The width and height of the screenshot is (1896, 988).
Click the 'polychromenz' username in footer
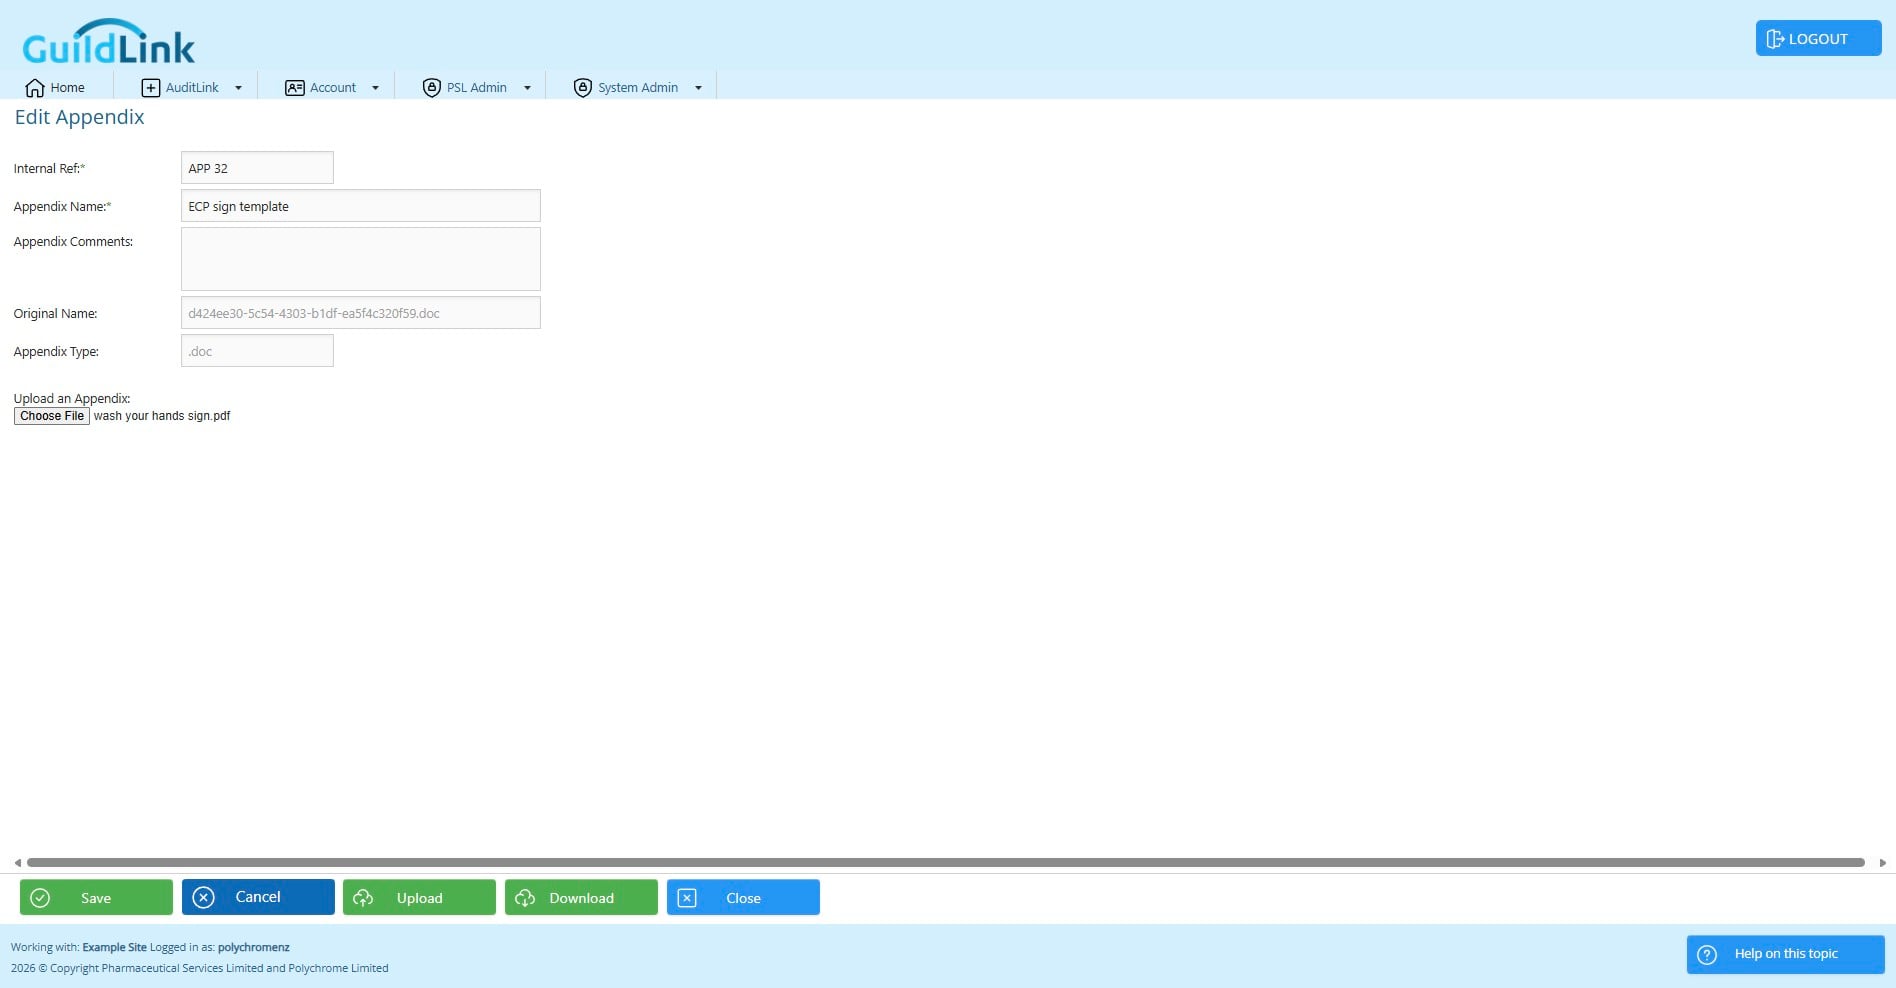point(254,947)
